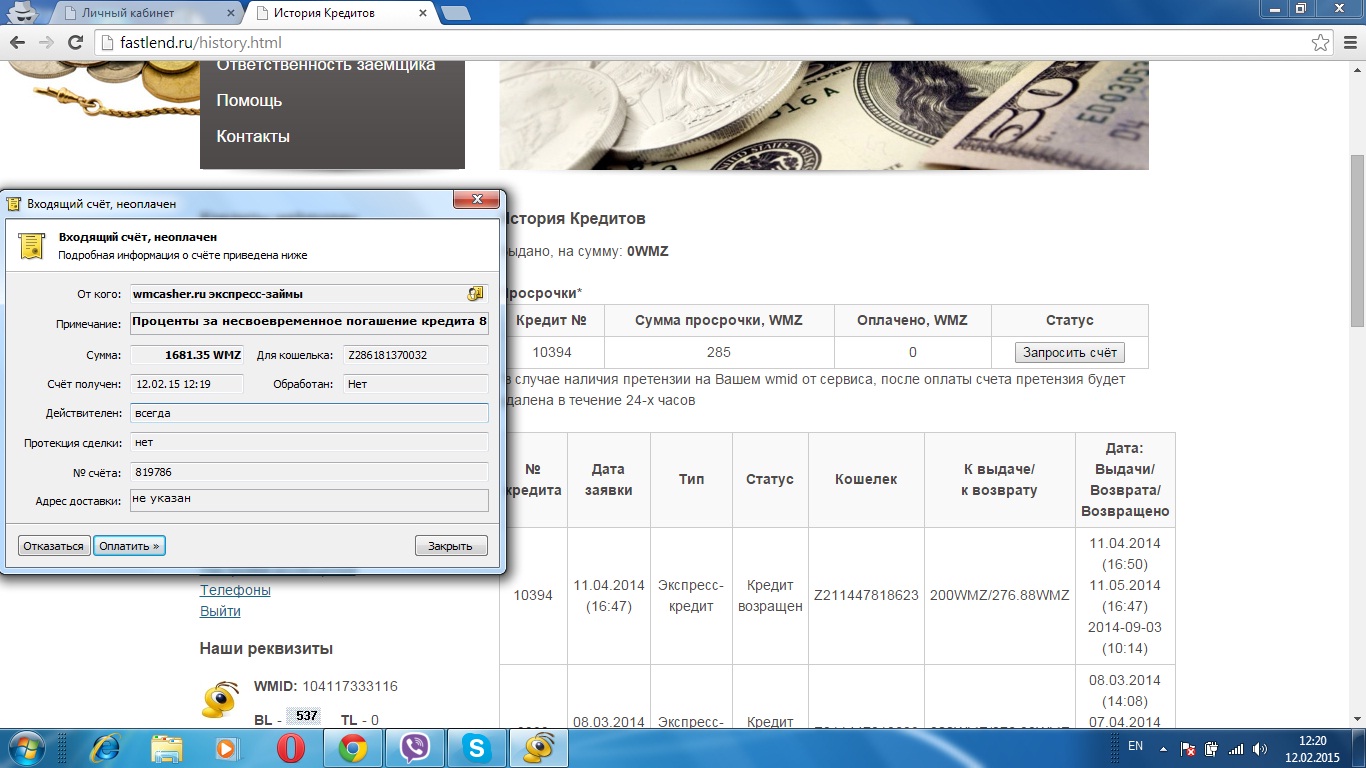Open a new Chrome tab
Image resolution: width=1366 pixels, height=768 pixels.
point(456,13)
